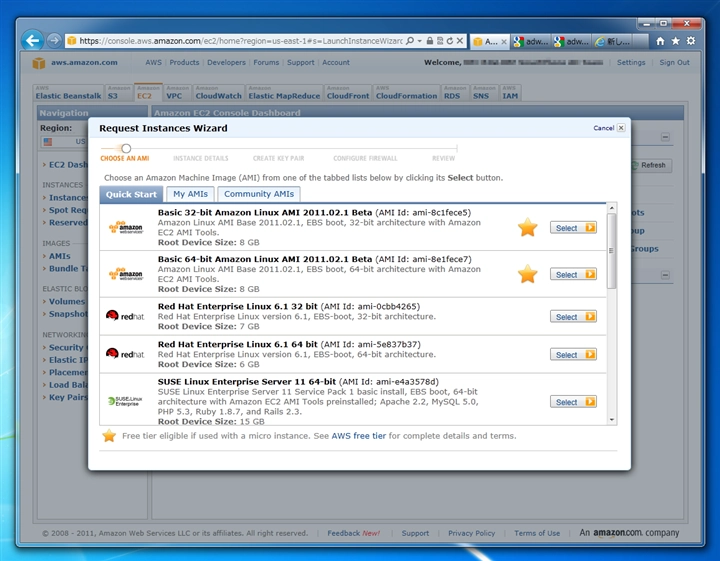Click the lock security icon in address bar
The image size is (720, 561).
point(429,41)
